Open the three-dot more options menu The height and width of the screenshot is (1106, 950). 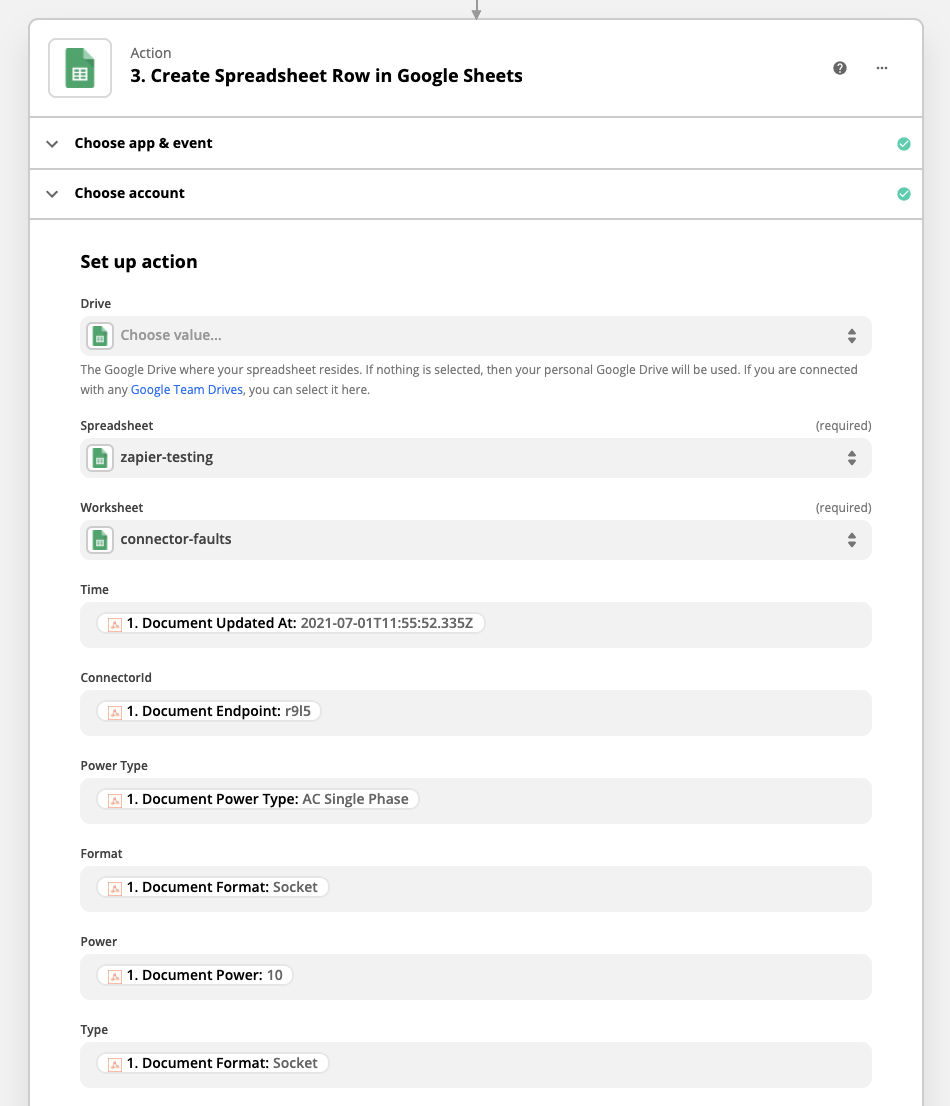(881, 68)
